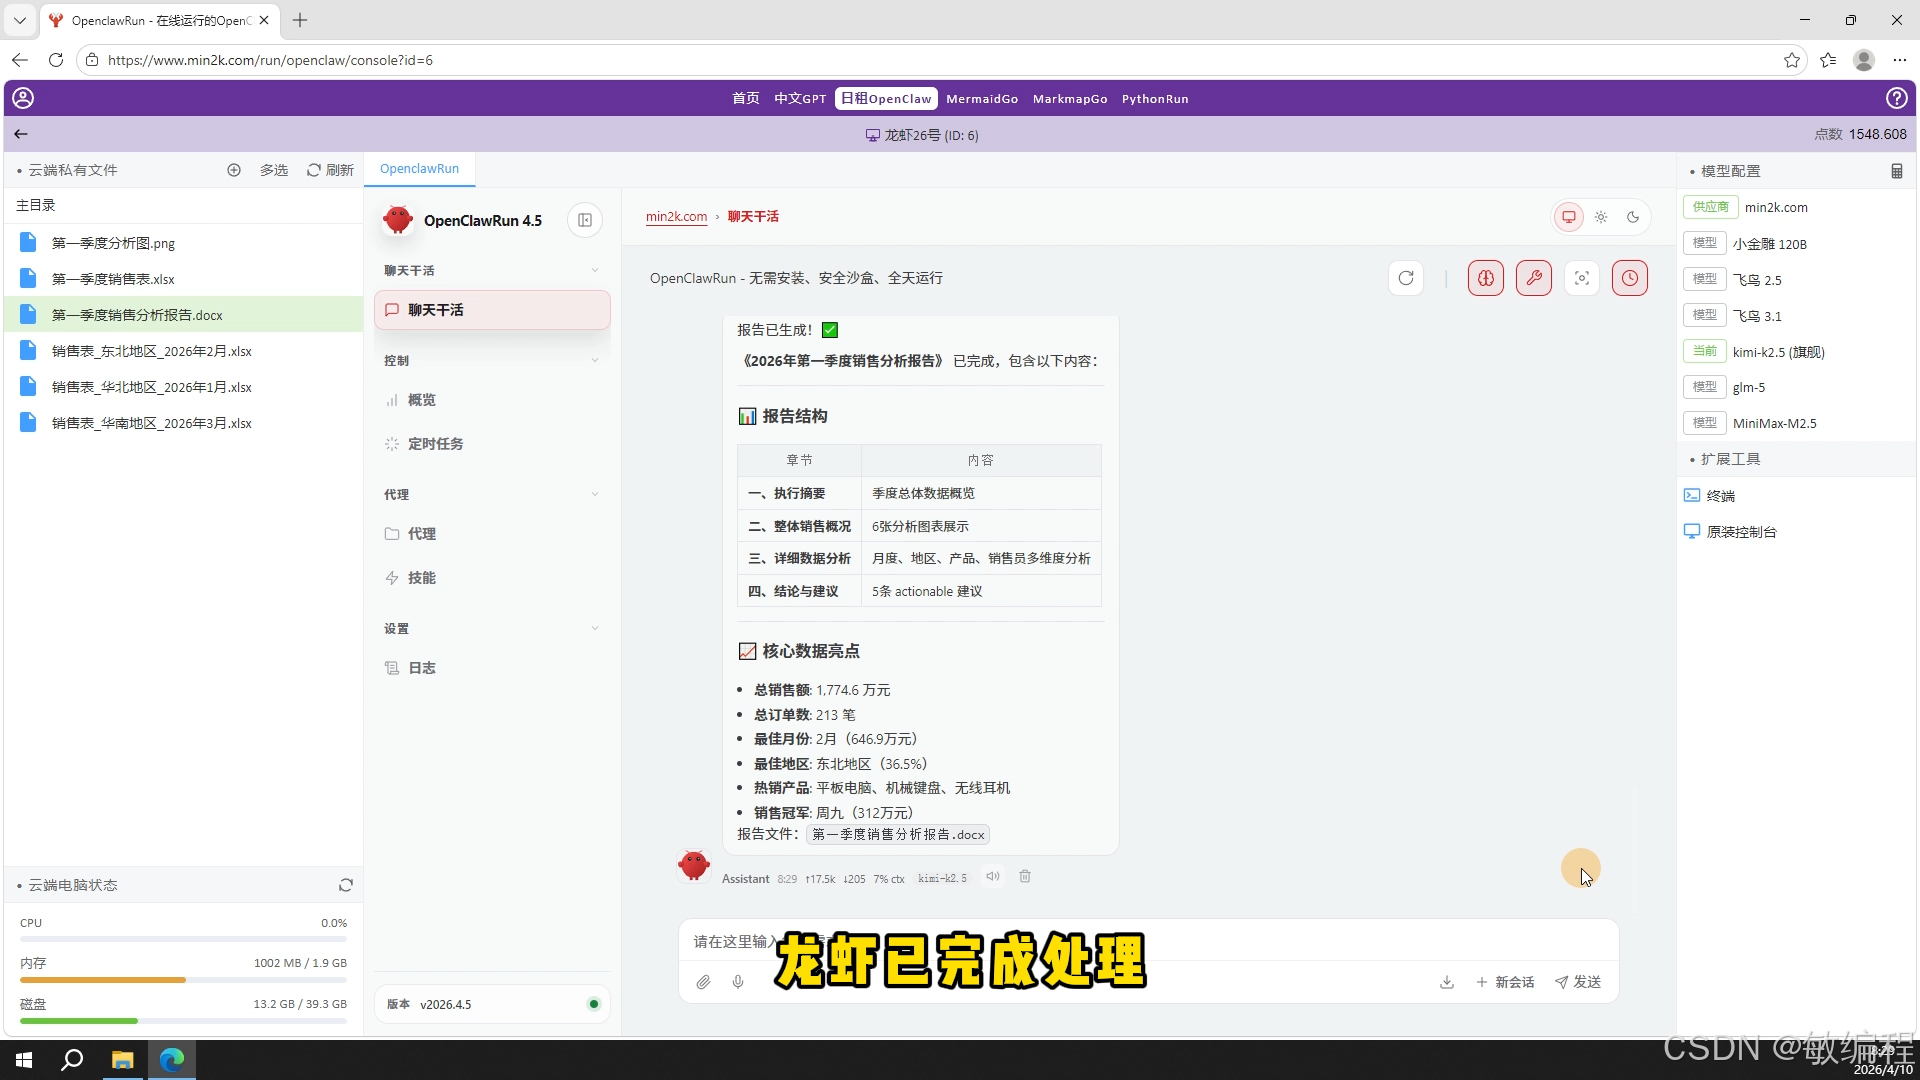Screen dimensions: 1920x1080
Task: Click the regenerate (refresh arrow) icon above report
Action: 1406,278
